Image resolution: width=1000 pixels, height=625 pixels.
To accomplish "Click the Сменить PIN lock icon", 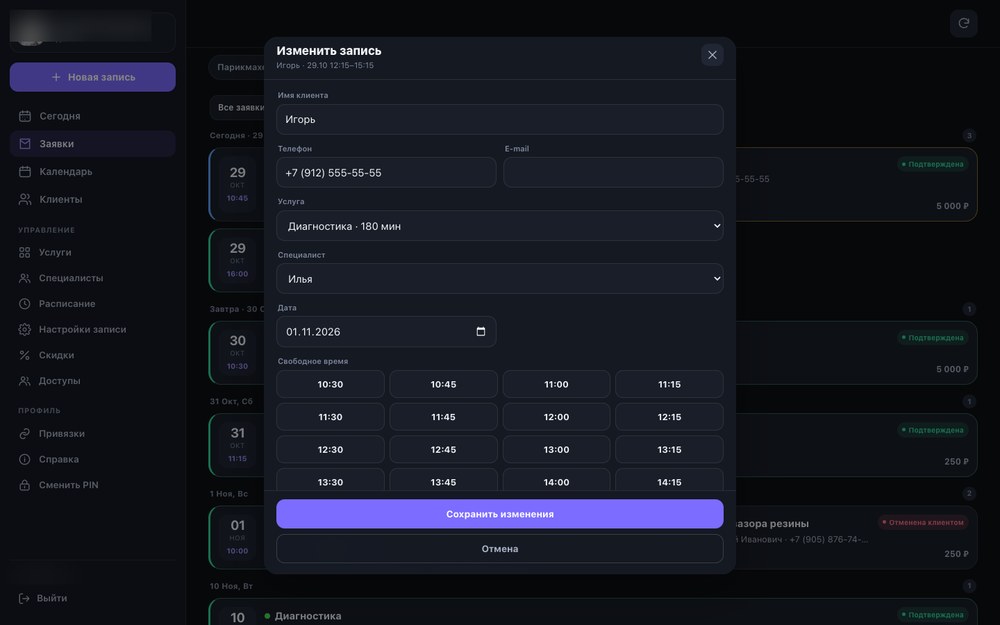I will coord(24,485).
